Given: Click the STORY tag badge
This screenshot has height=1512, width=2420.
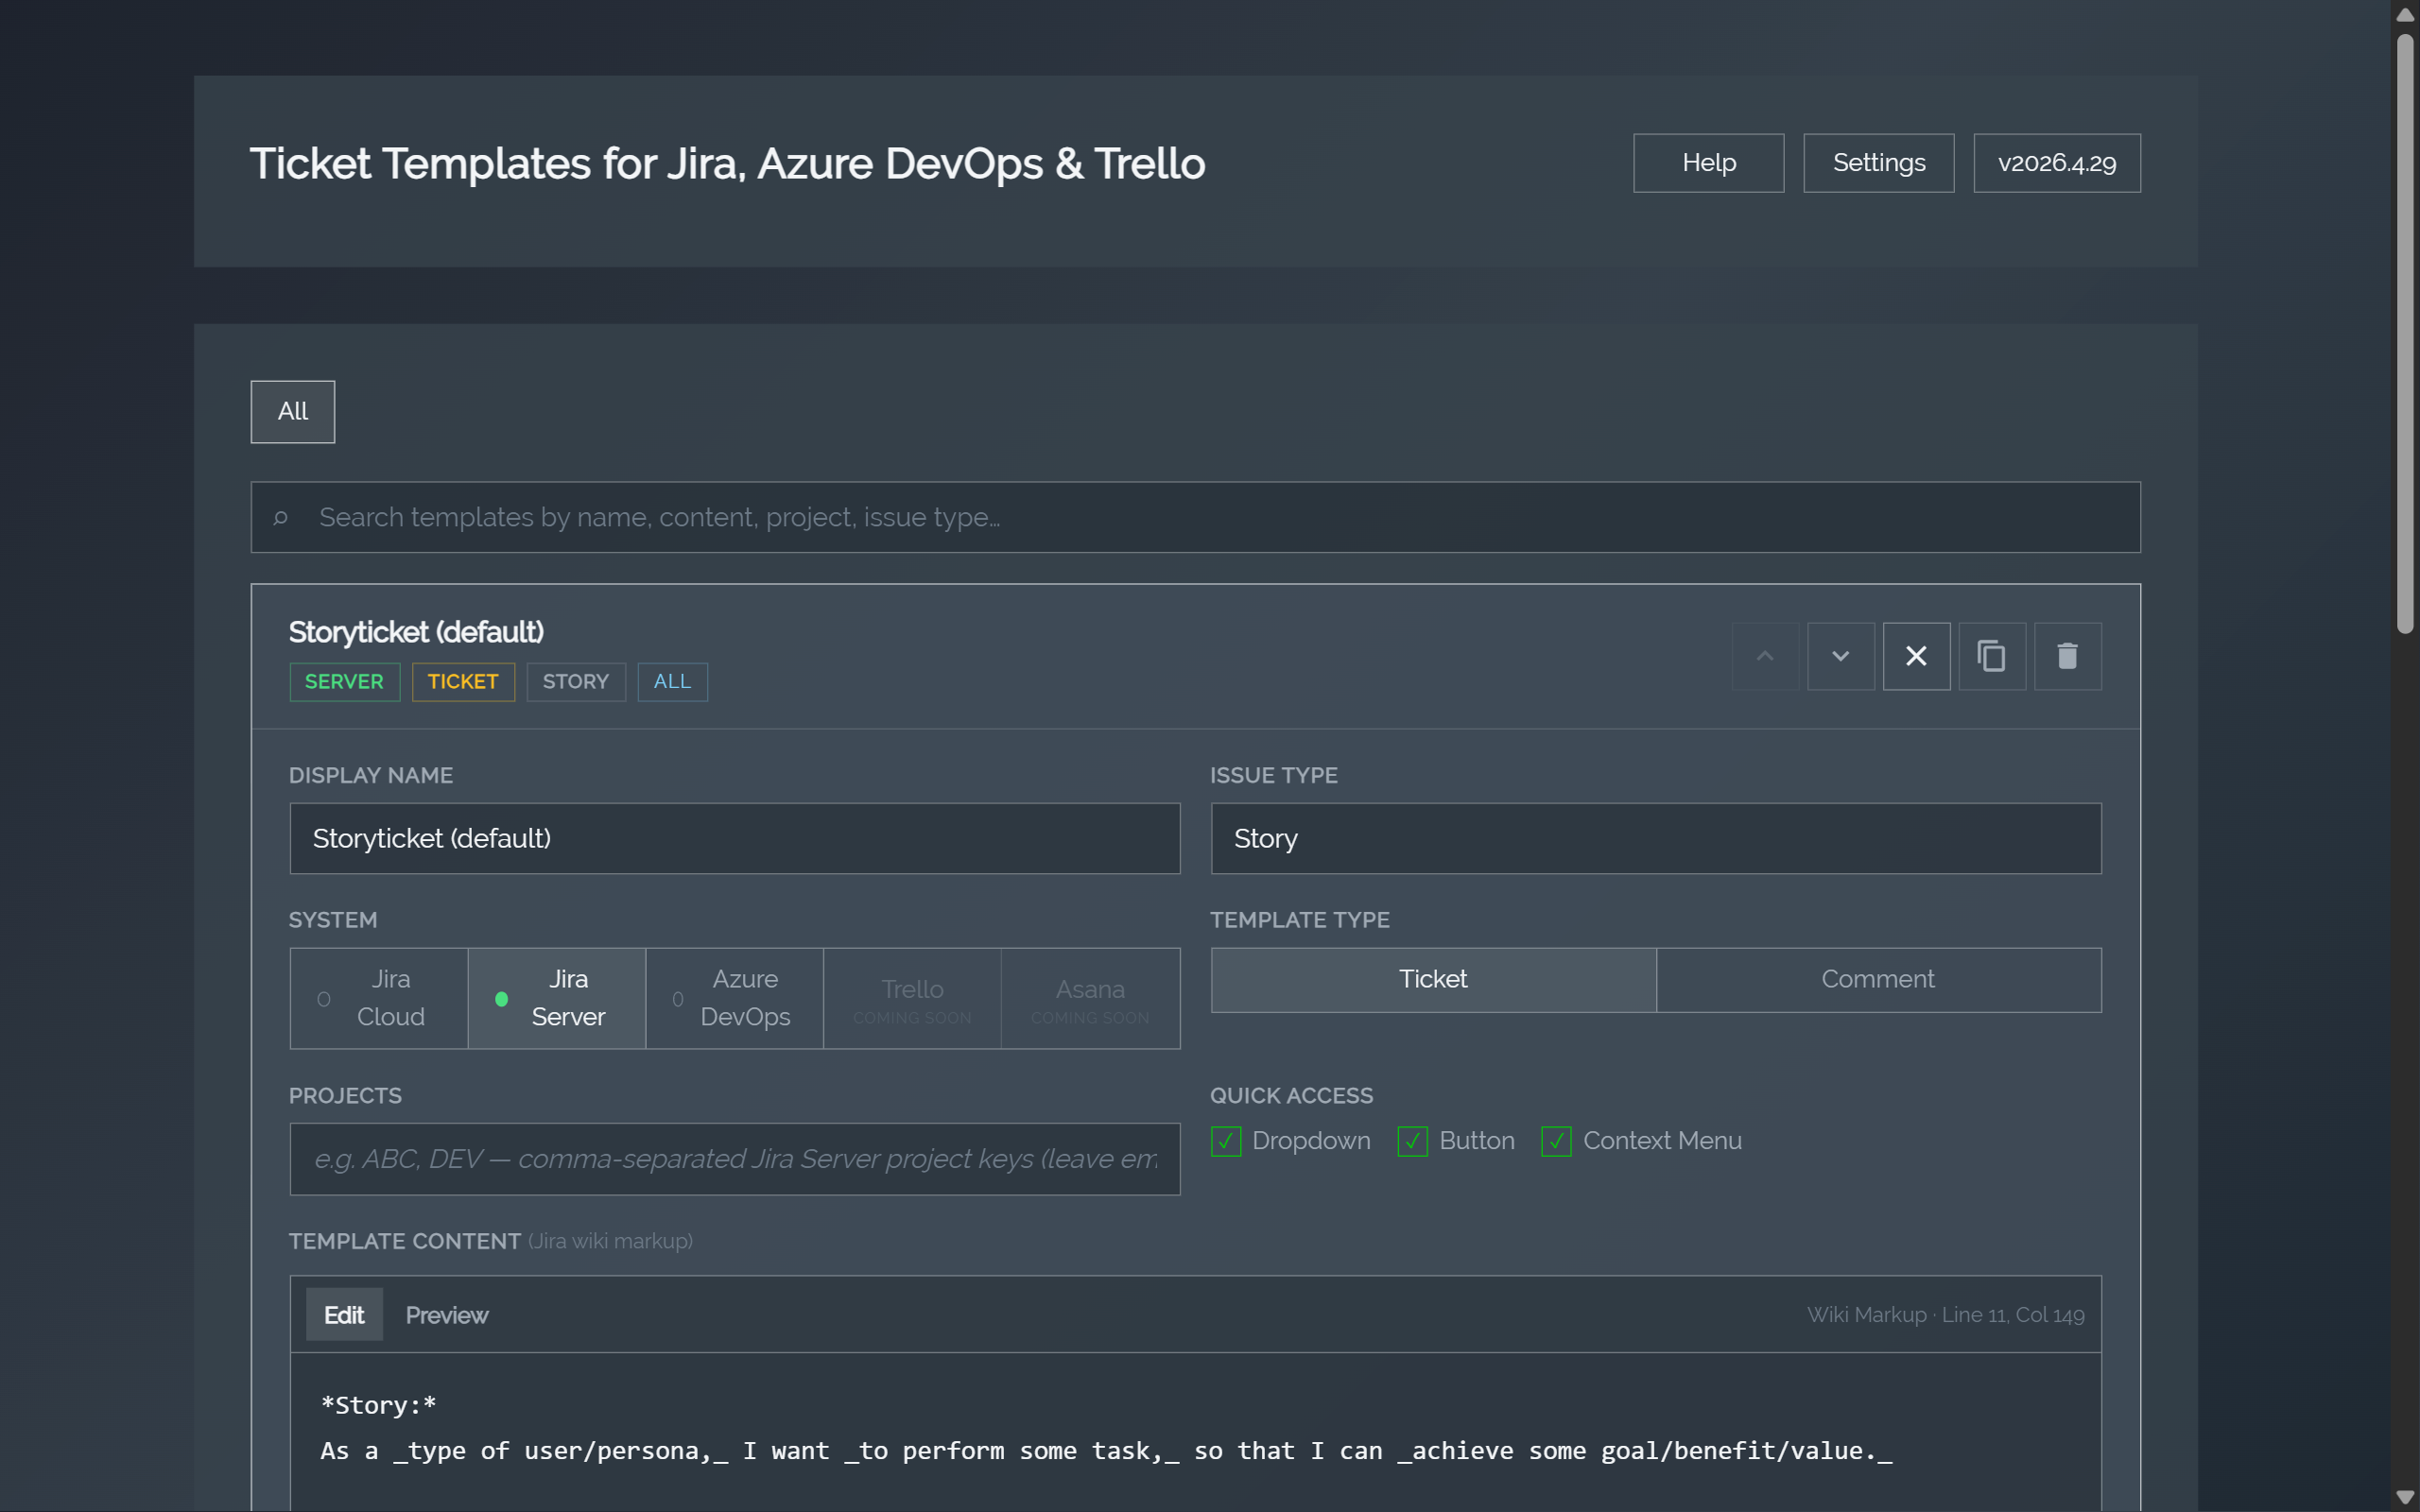Looking at the screenshot, I should click(x=576, y=682).
